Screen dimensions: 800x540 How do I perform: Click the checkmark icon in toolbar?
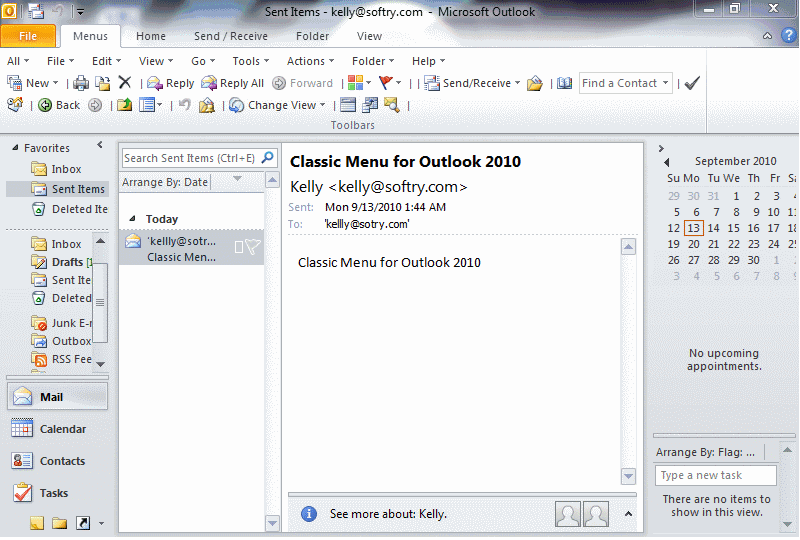coord(692,83)
